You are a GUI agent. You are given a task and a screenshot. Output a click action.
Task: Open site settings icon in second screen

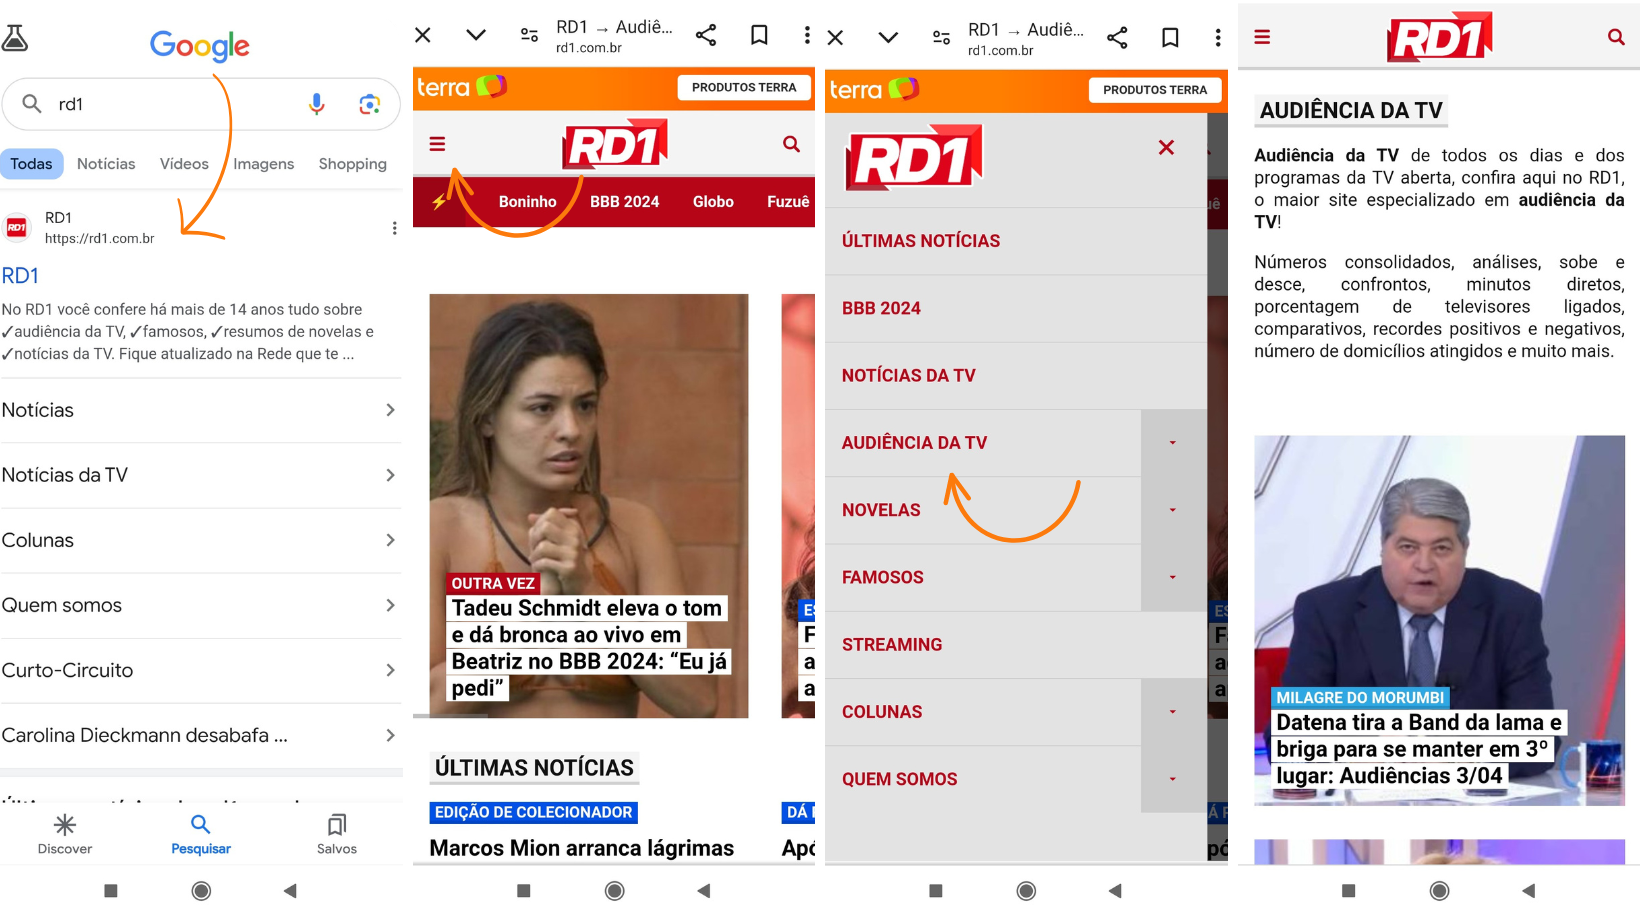pos(529,35)
